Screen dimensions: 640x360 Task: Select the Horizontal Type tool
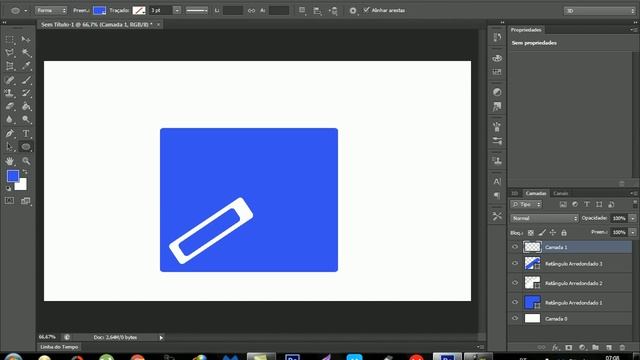coord(26,133)
